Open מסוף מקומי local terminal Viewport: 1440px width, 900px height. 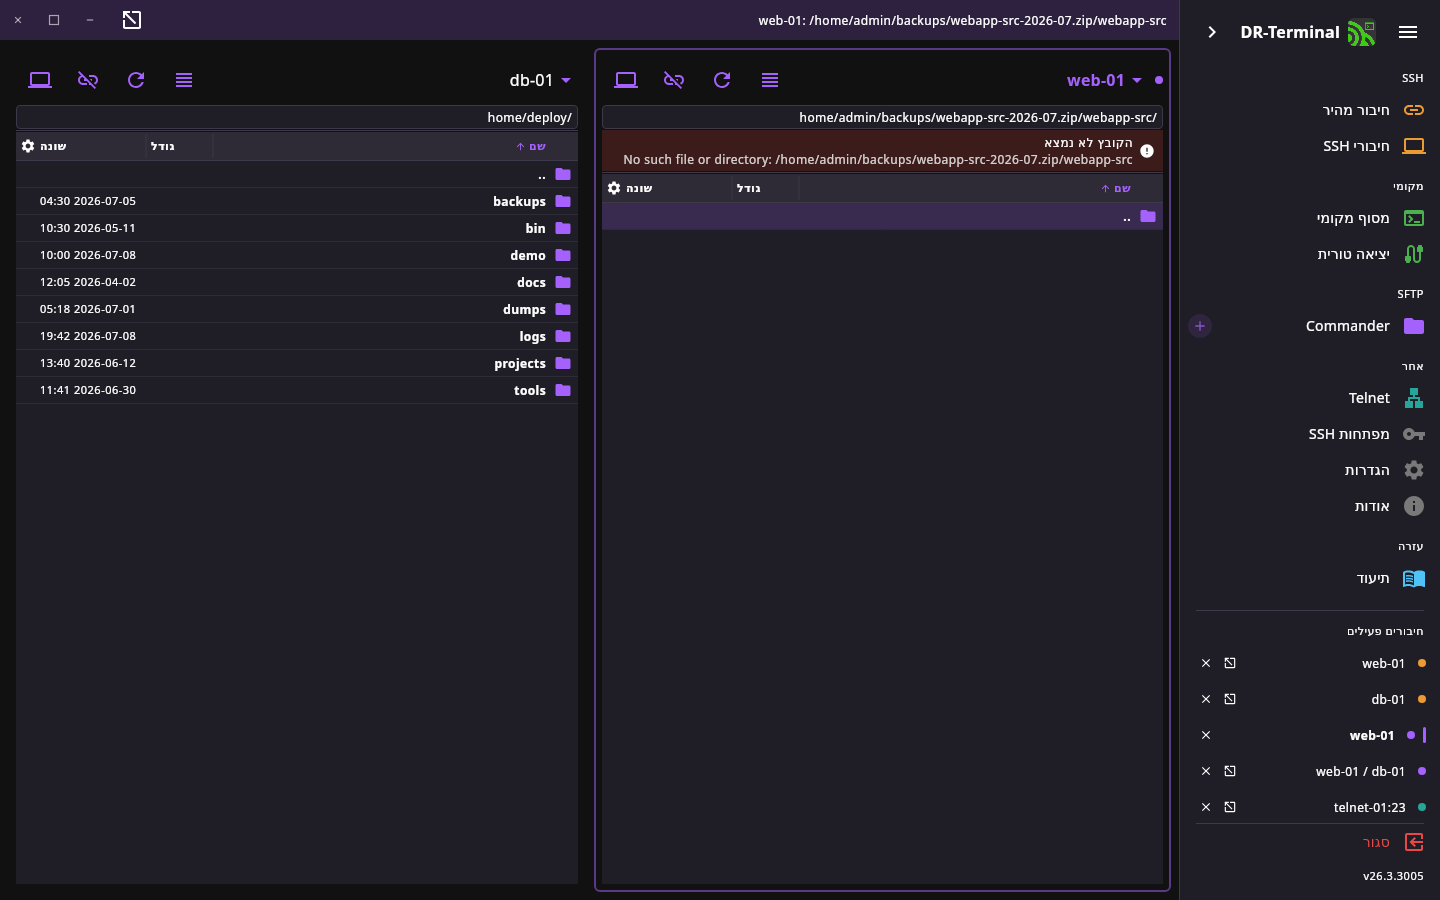(x=1310, y=218)
